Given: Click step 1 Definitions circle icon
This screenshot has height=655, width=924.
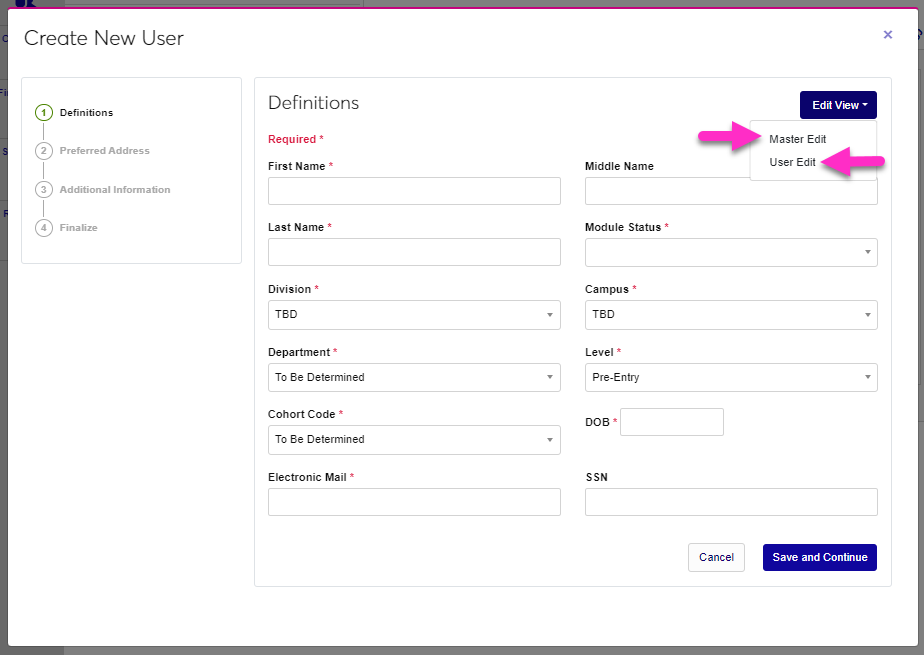Looking at the screenshot, I should coord(44,113).
